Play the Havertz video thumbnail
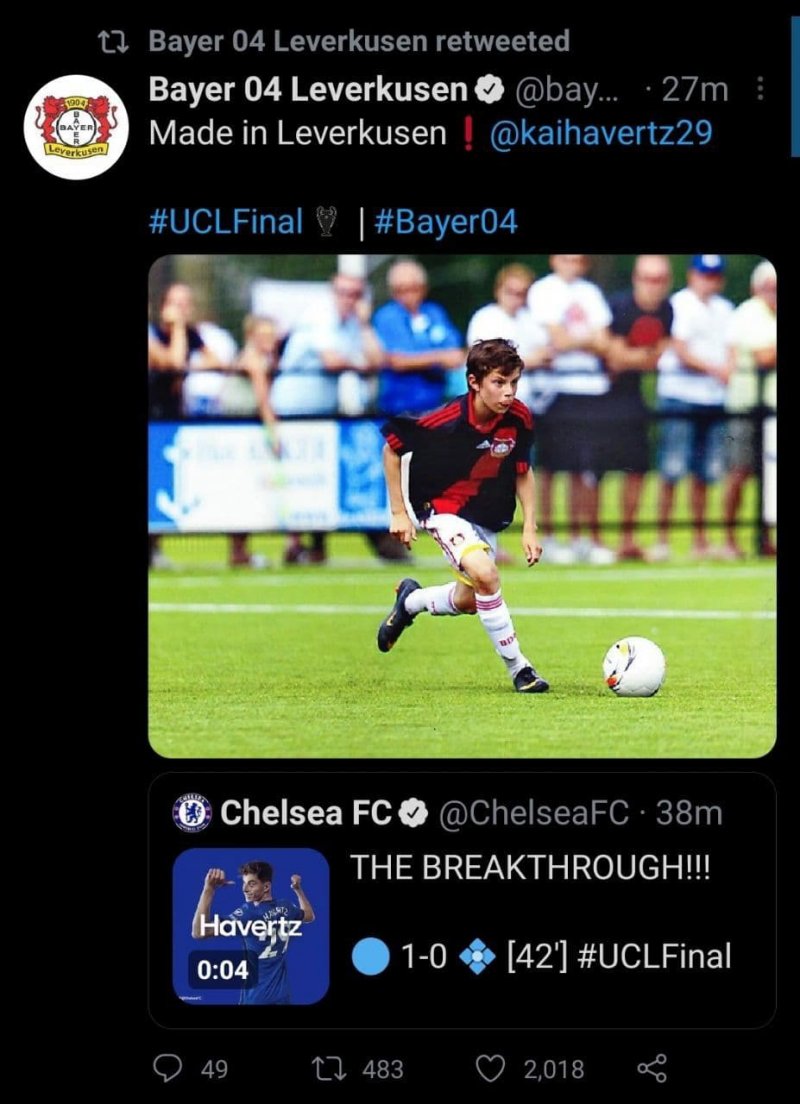 pyautogui.click(x=250, y=925)
